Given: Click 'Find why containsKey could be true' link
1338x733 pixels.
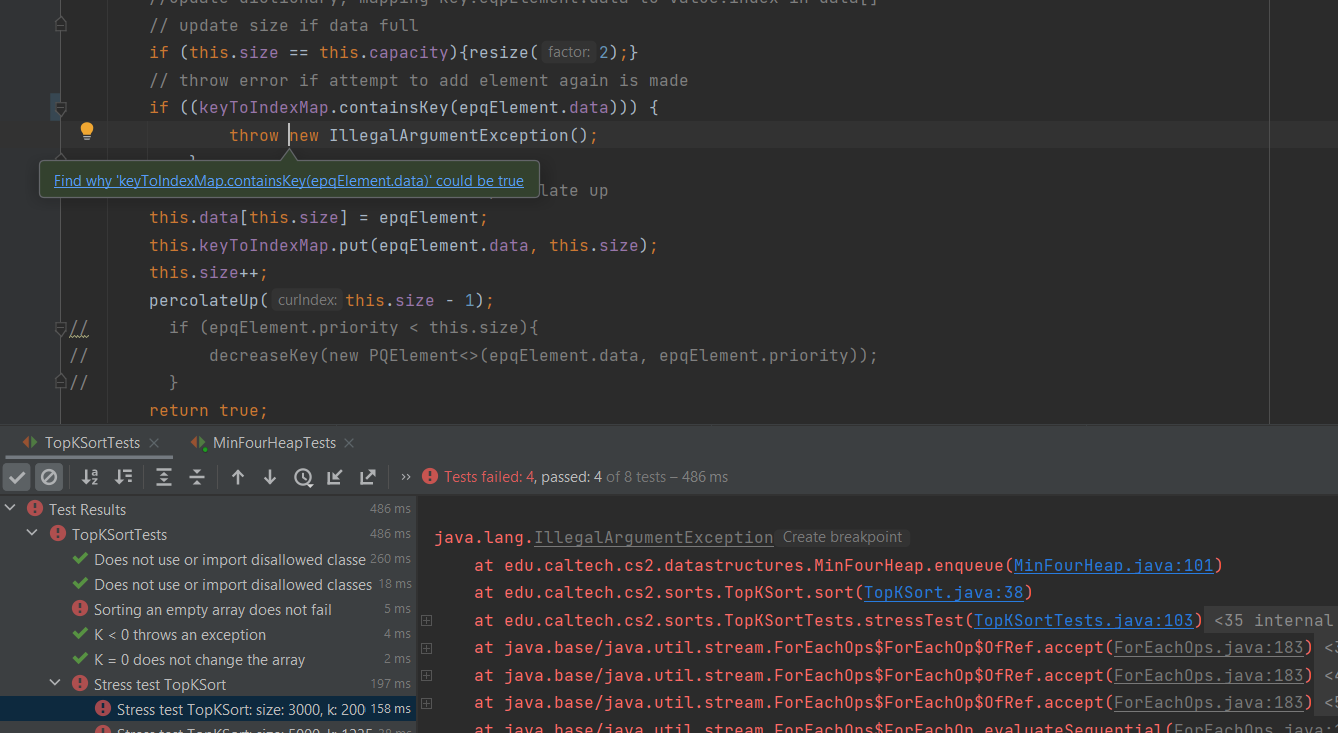Looking at the screenshot, I should pos(288,181).
